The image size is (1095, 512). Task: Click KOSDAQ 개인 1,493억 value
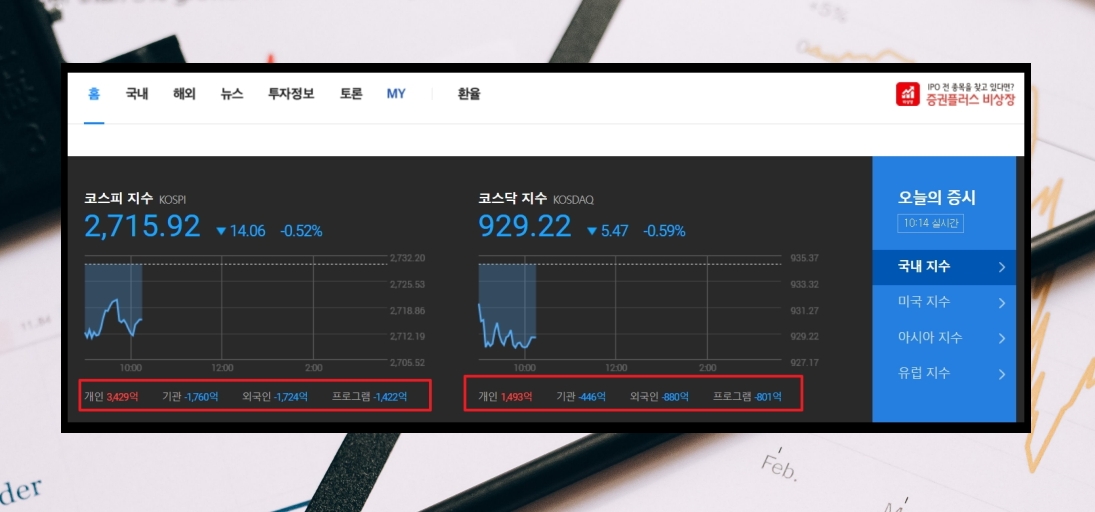516,397
